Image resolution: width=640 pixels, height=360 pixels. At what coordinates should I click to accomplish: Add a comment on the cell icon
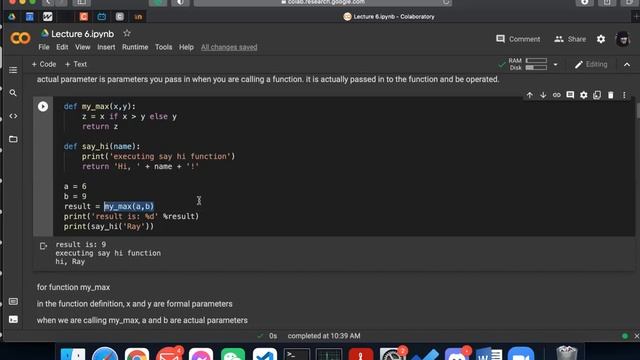(570, 95)
